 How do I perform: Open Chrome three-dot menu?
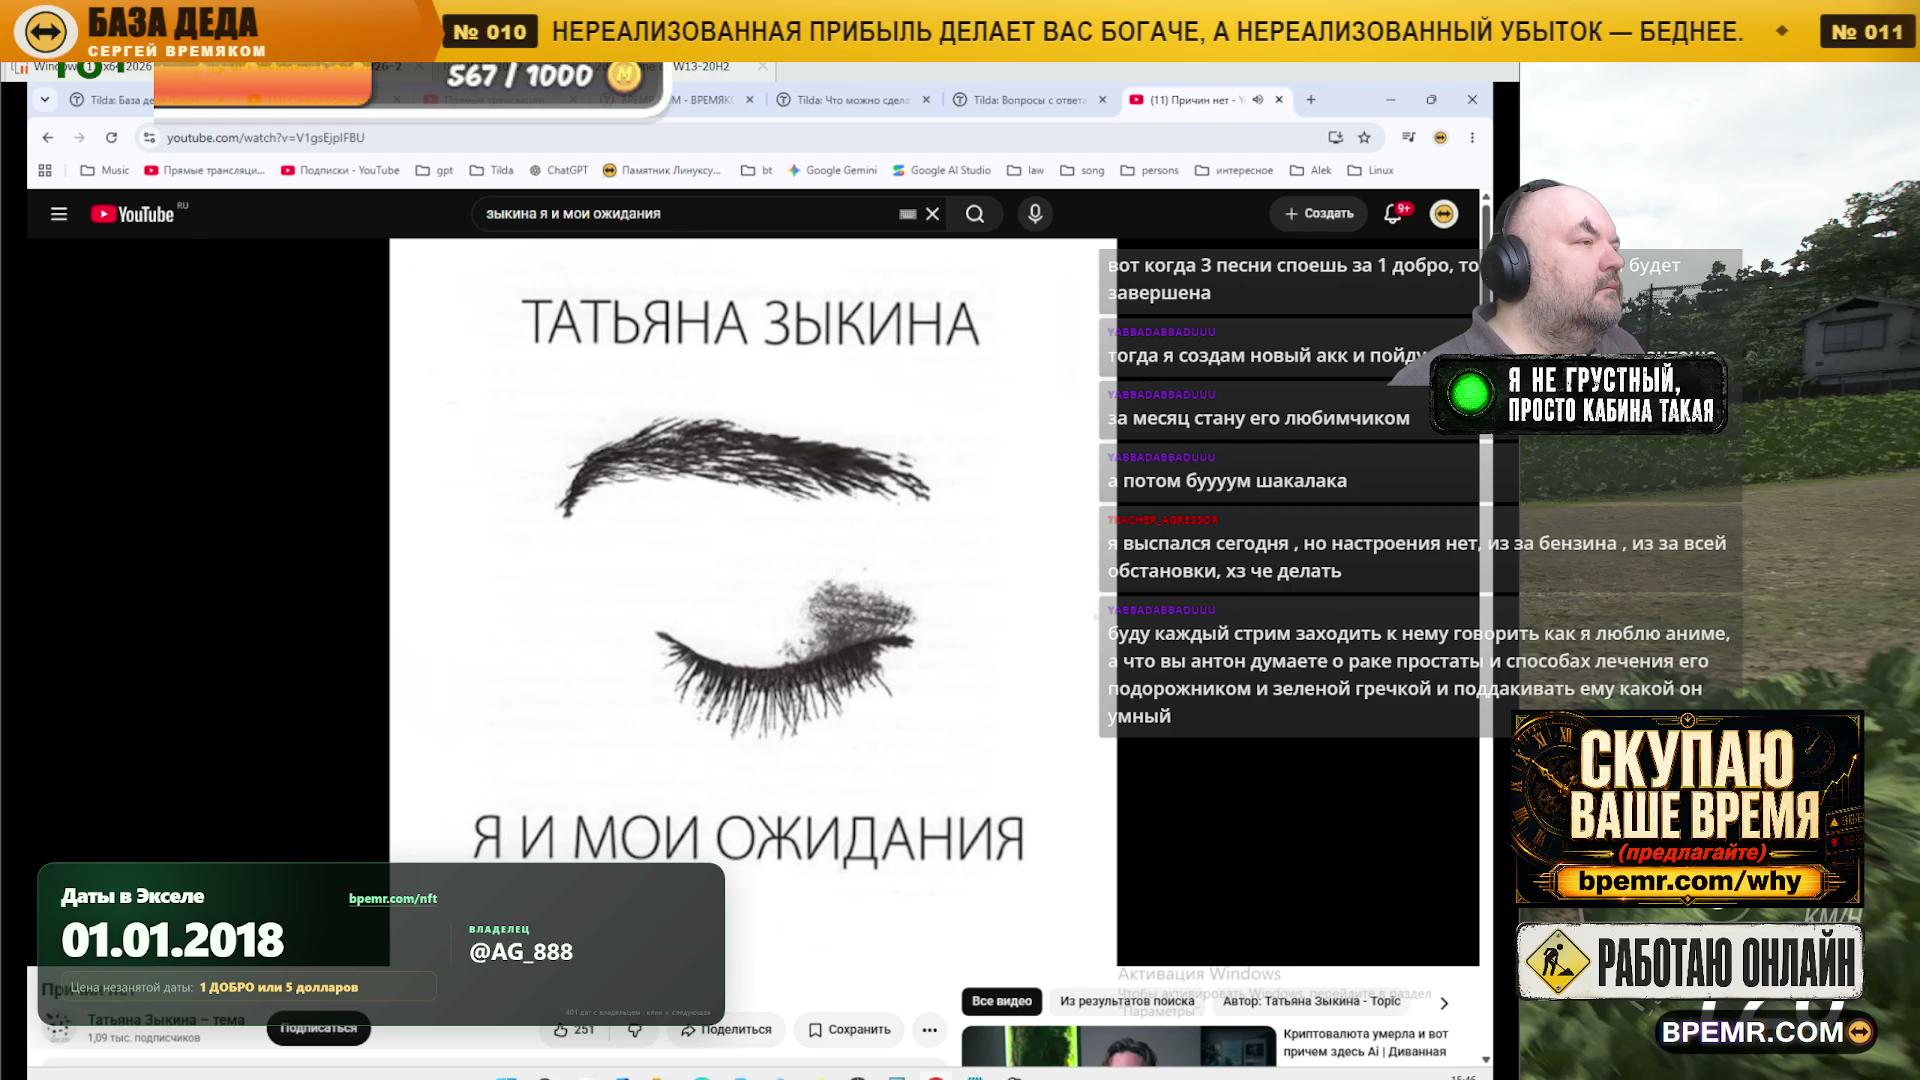[x=1472, y=138]
